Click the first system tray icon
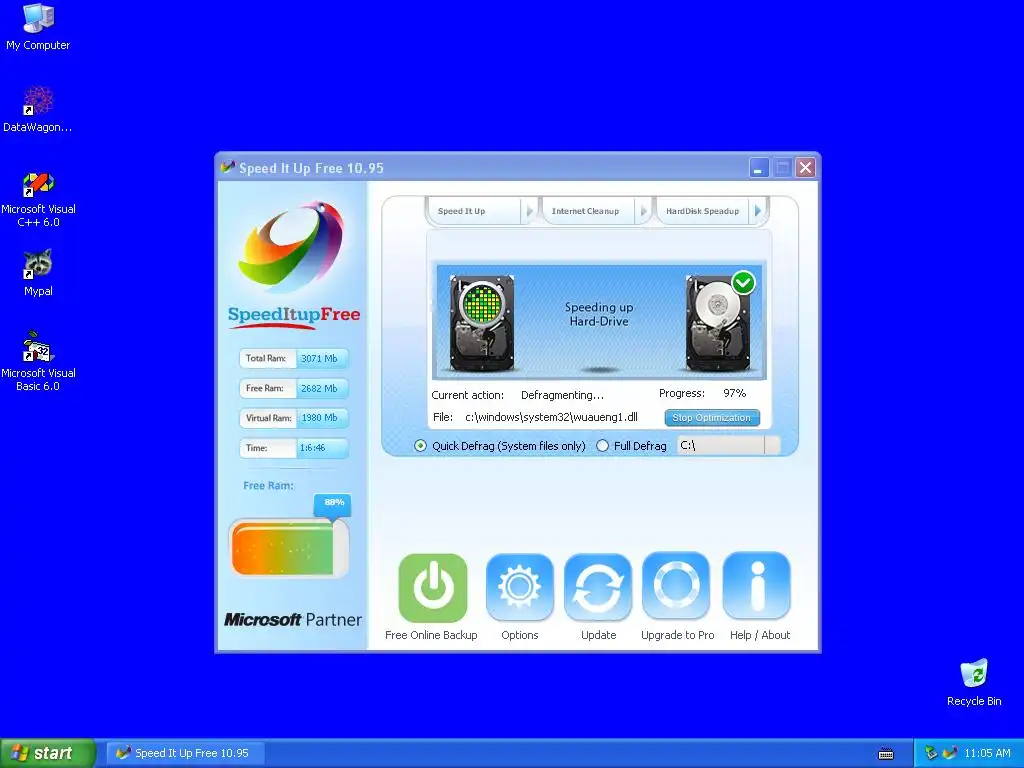 931,753
